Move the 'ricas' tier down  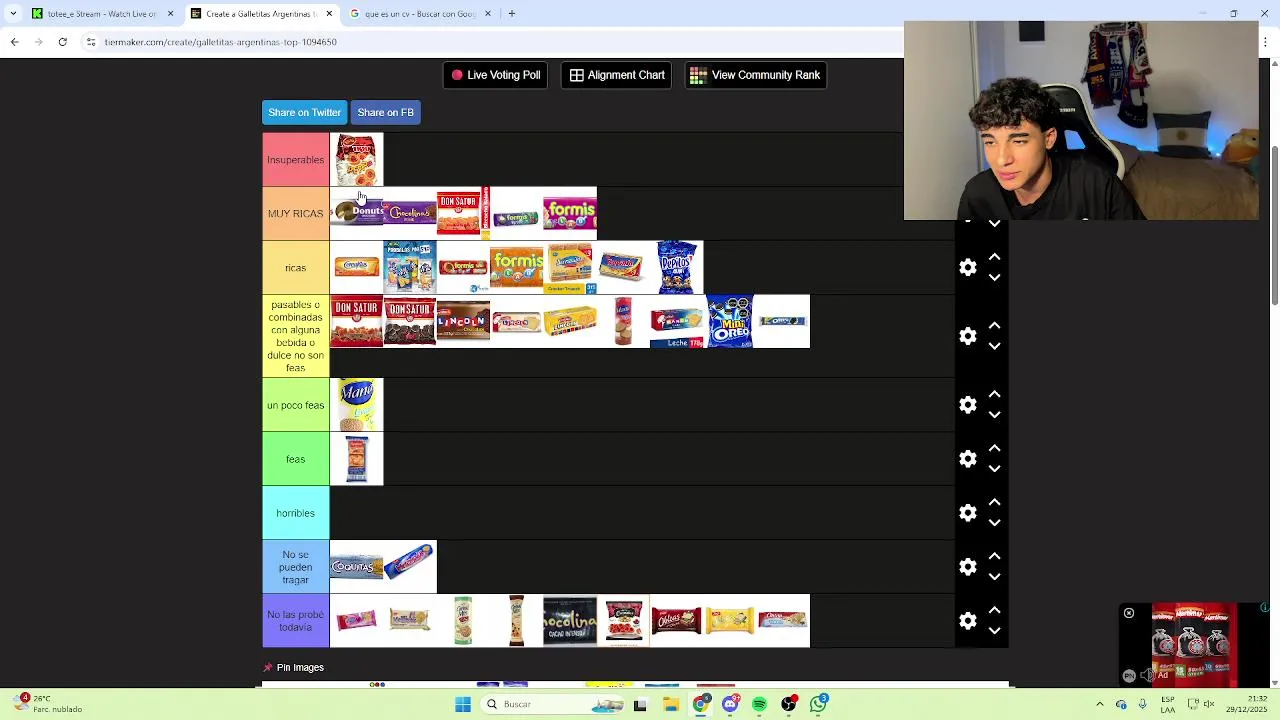point(994,277)
